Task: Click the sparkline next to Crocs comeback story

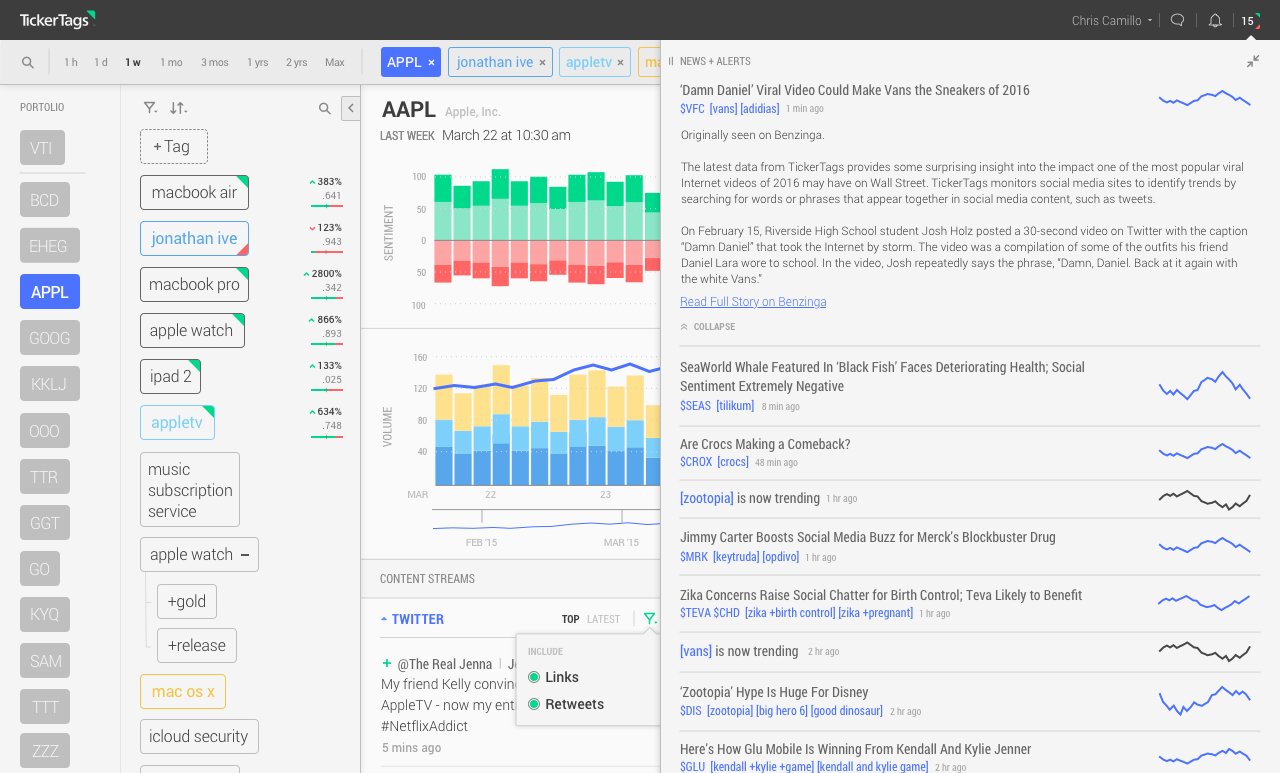Action: click(x=1204, y=452)
